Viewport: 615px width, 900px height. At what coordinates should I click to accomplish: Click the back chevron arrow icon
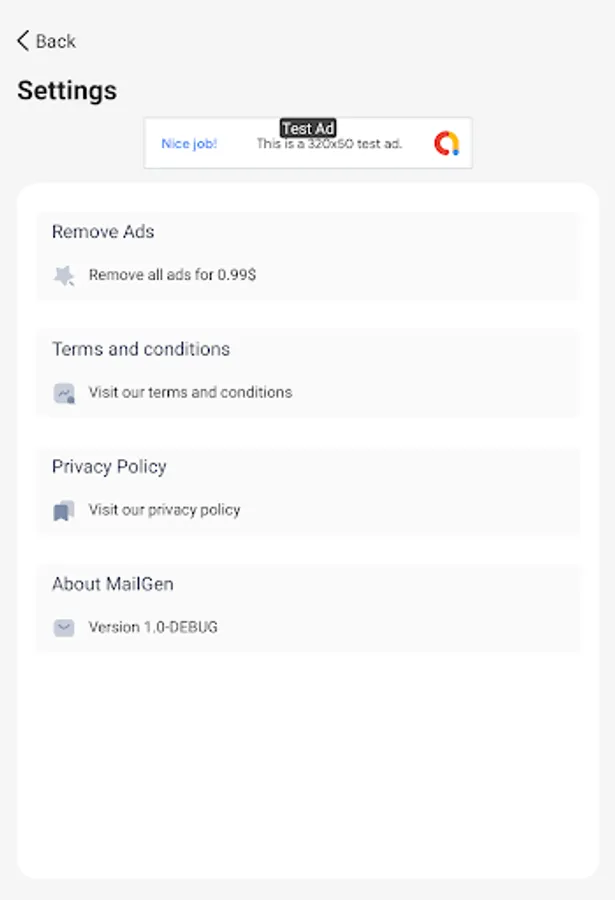(23, 41)
